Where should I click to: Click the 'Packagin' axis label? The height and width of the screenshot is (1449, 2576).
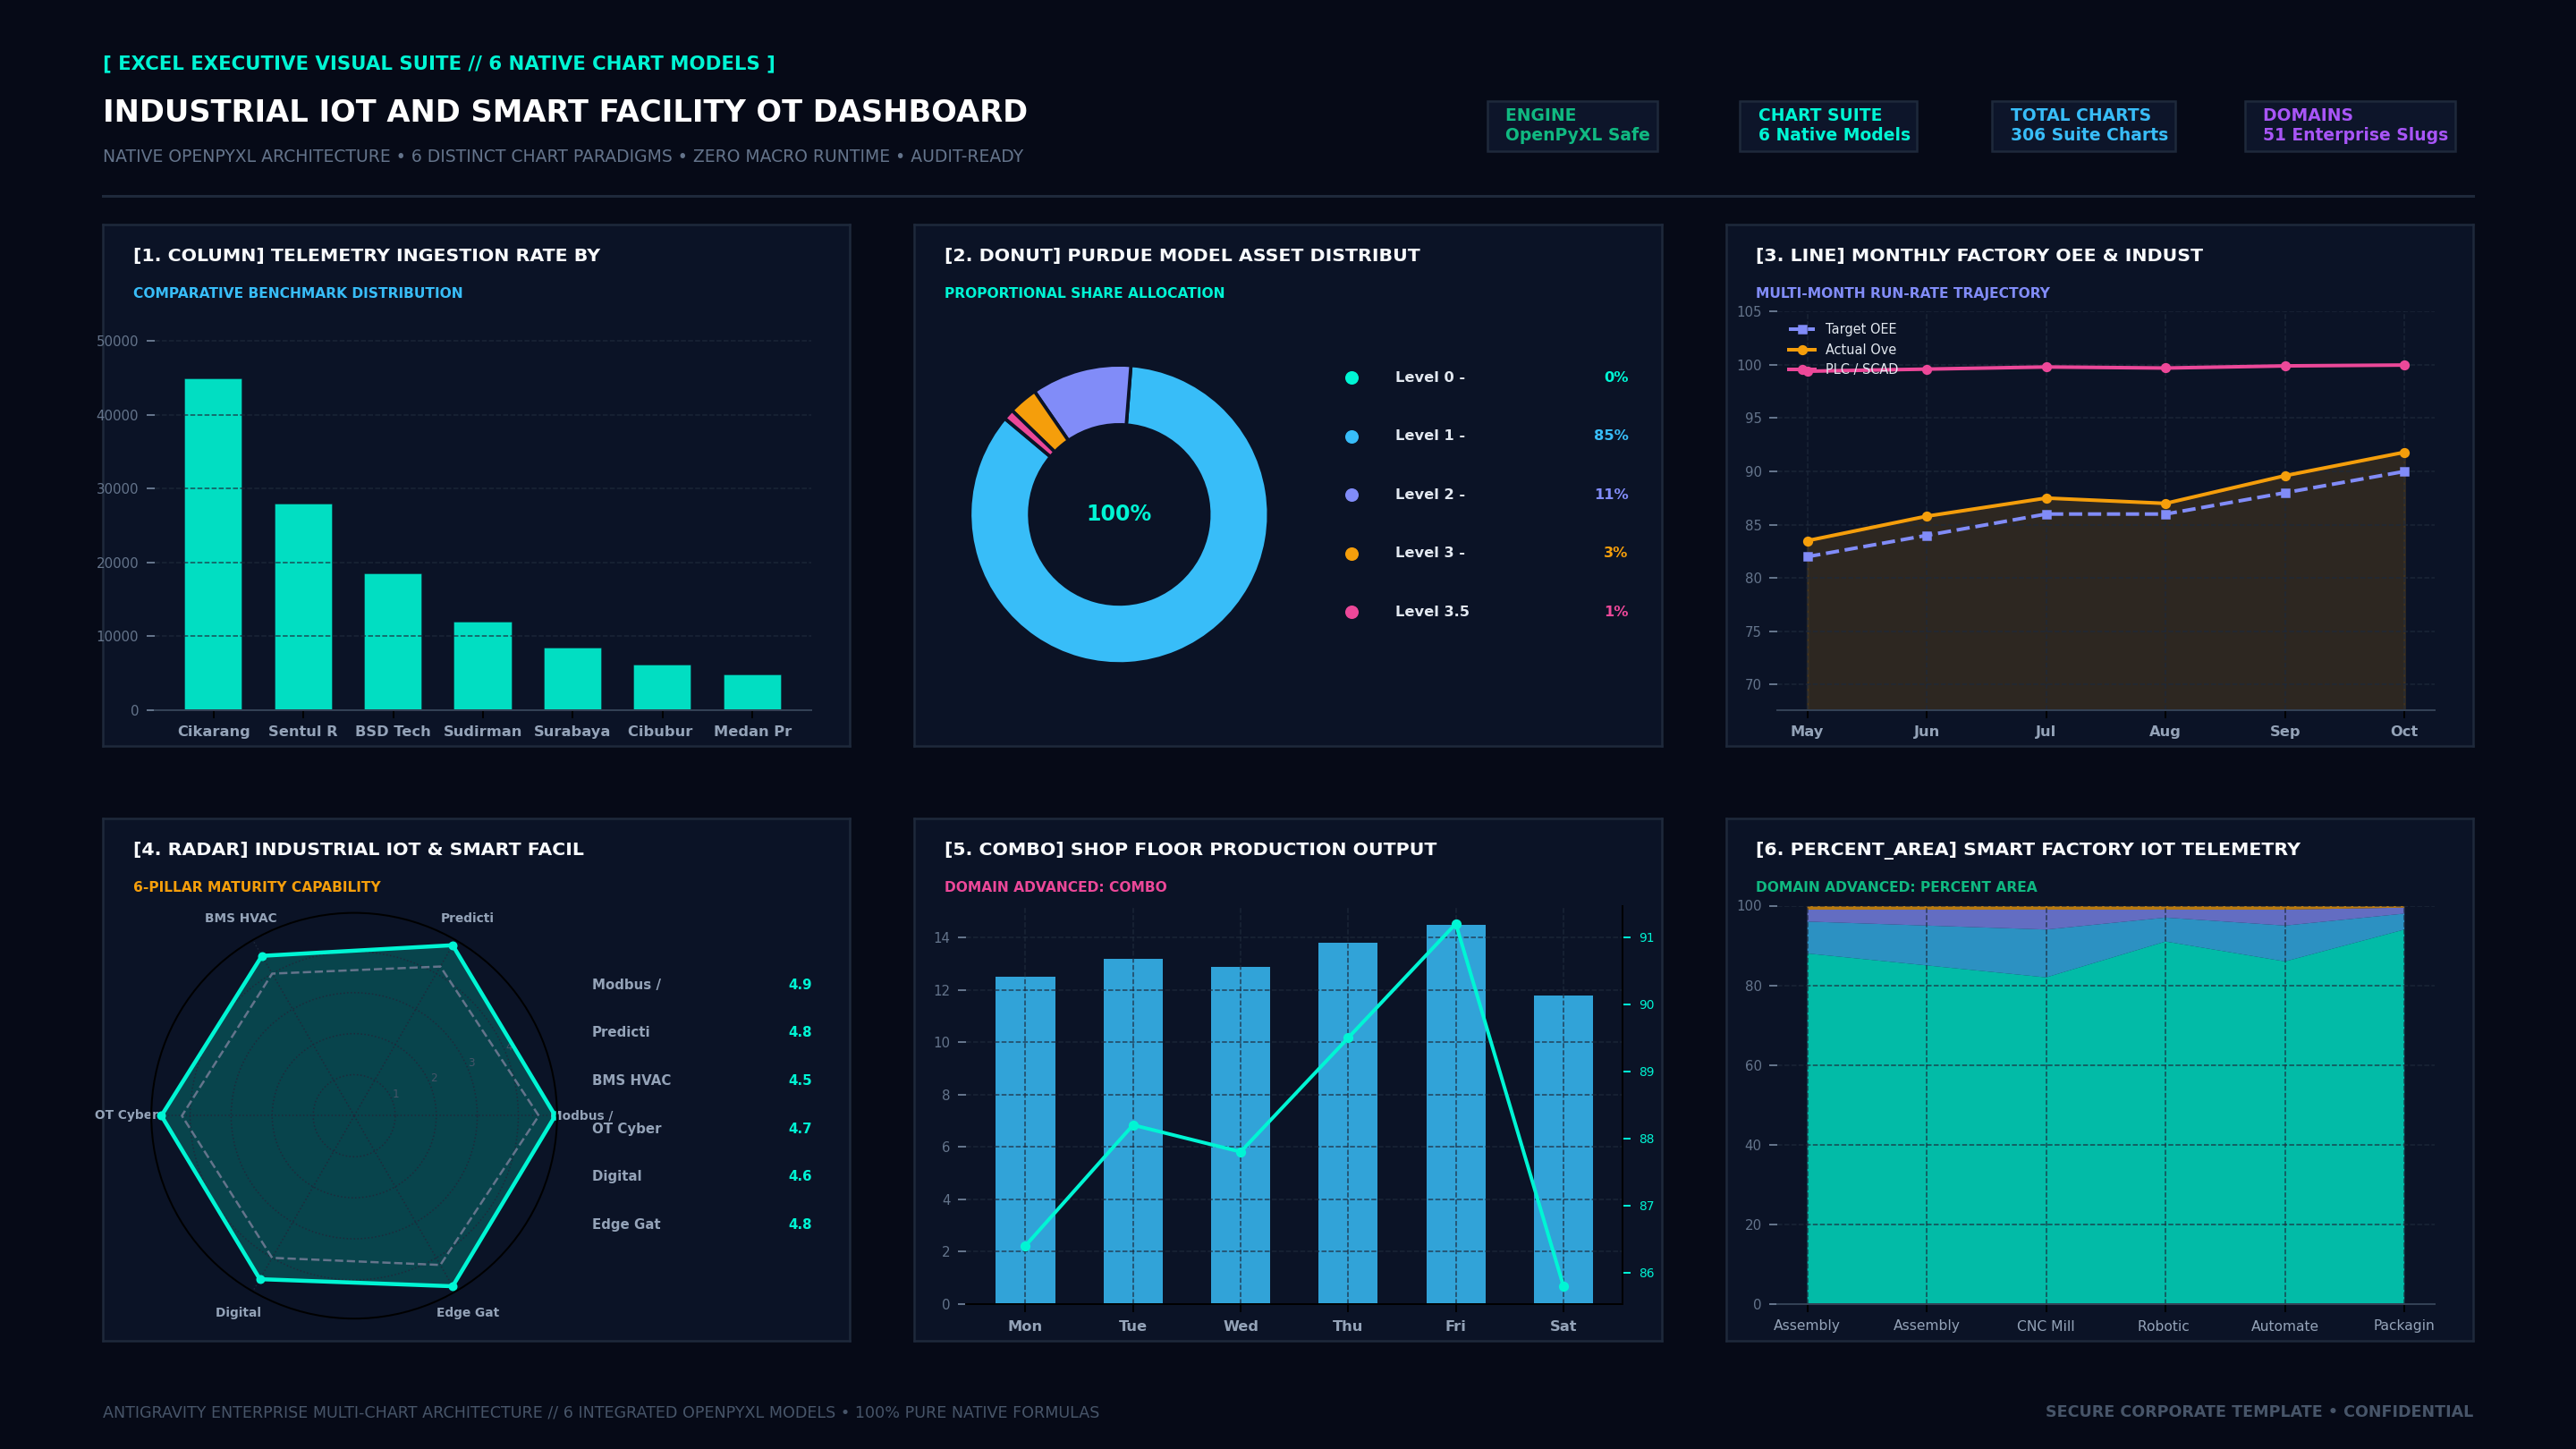tap(2404, 1326)
